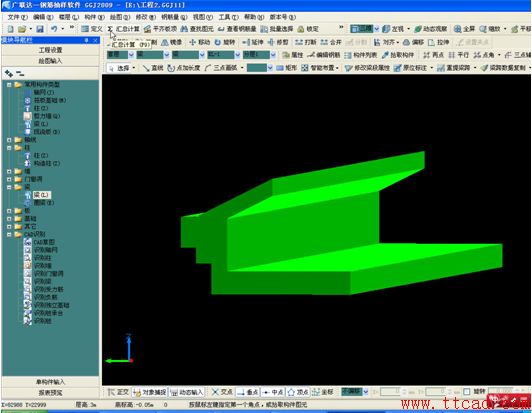Viewport: 532px width, 413px height.
Task: Expand the 墙 tree folder
Action: point(9,171)
